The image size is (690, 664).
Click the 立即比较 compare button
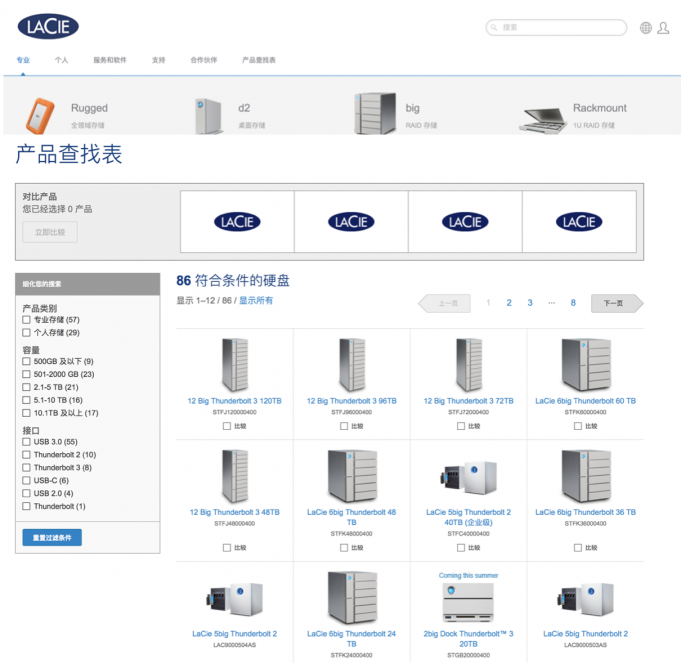pyautogui.click(x=50, y=232)
